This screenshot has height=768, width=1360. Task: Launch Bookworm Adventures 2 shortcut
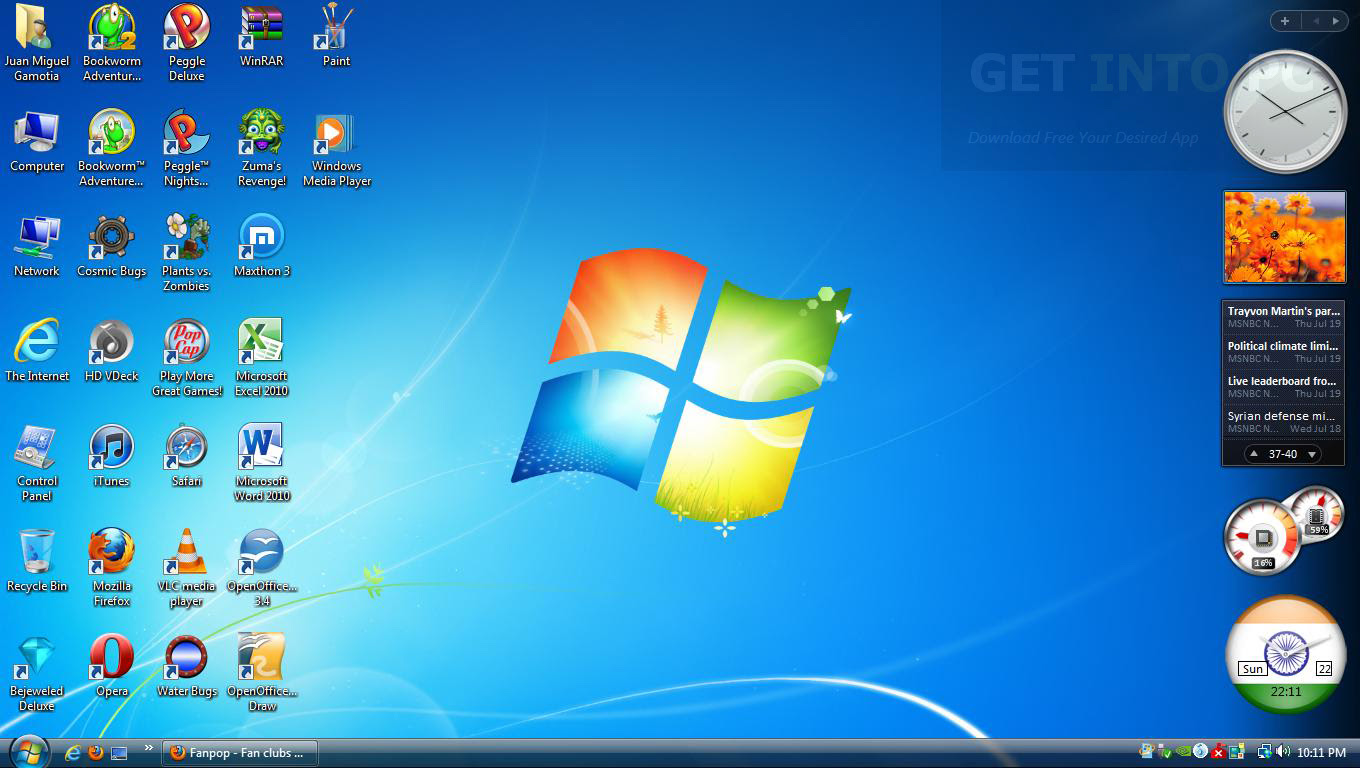[112, 43]
